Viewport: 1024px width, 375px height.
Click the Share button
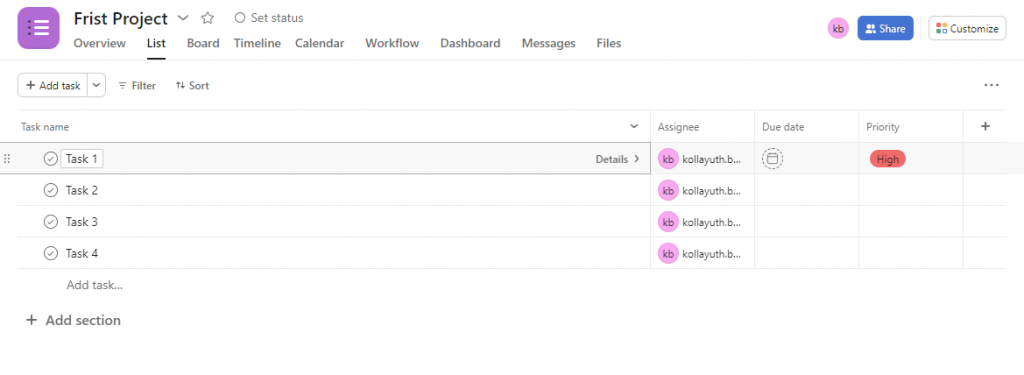[x=885, y=28]
